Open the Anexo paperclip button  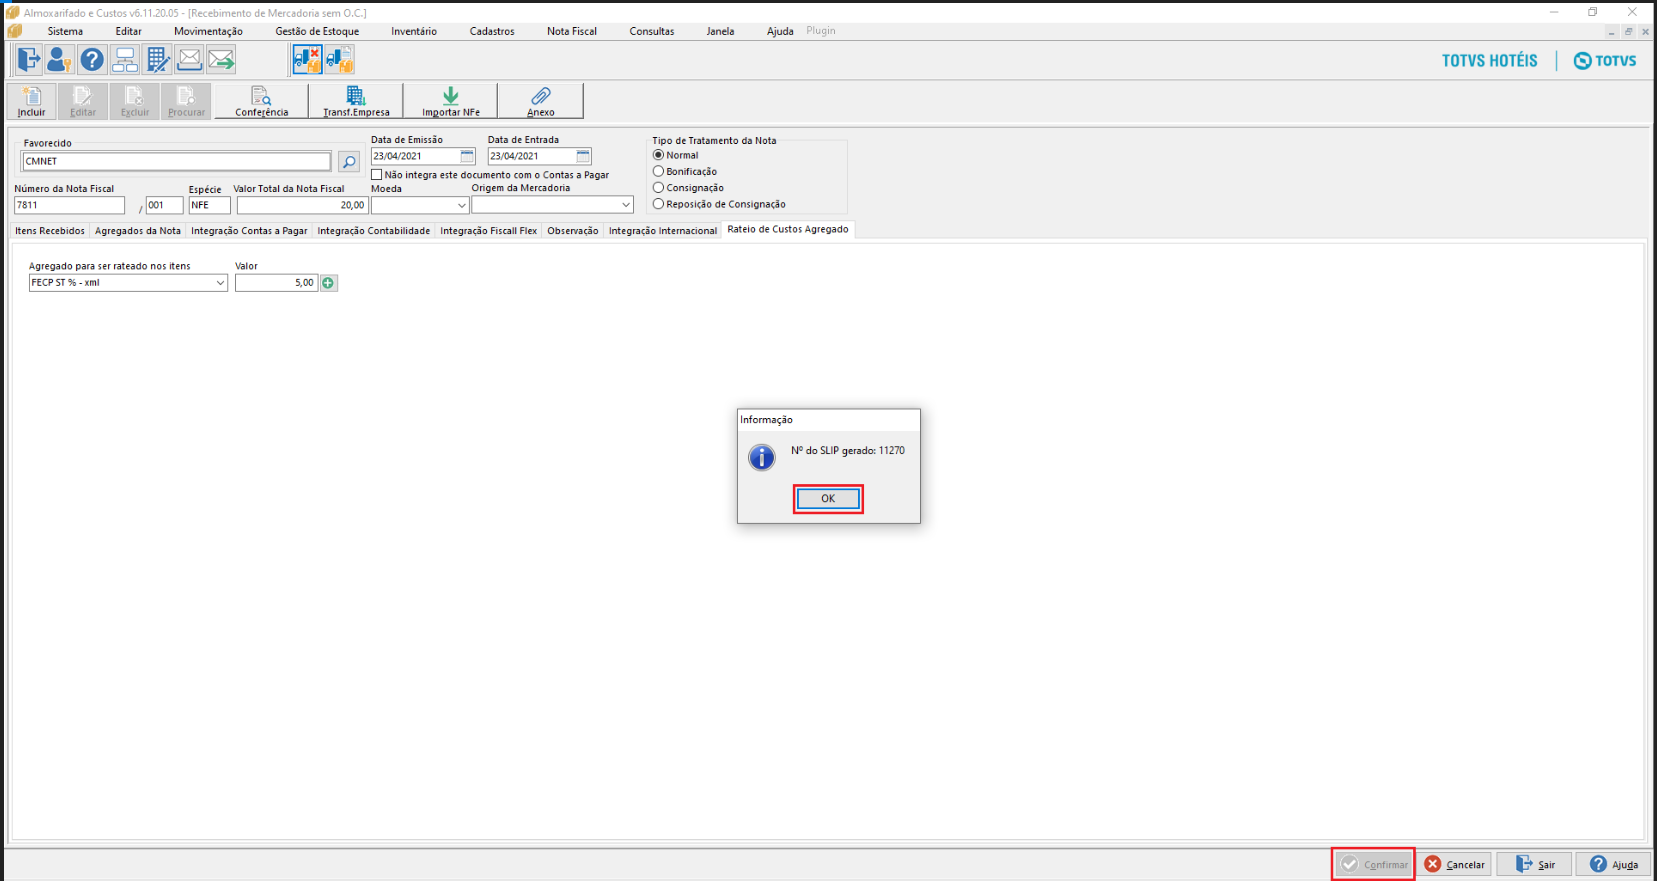(541, 101)
